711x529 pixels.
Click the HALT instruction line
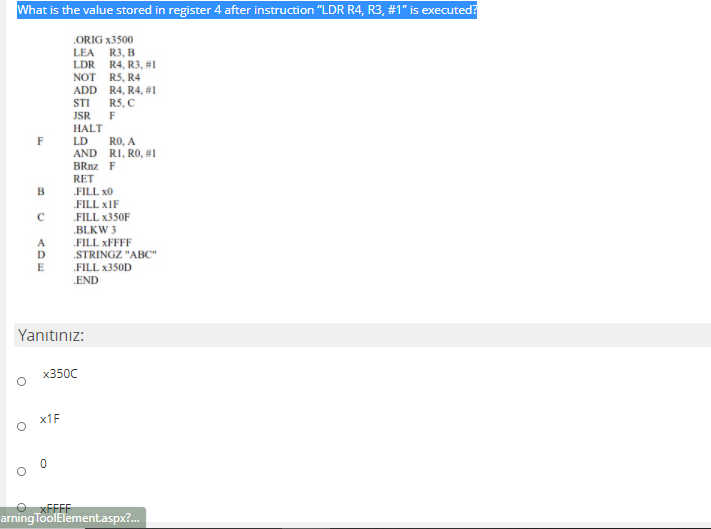(x=88, y=128)
